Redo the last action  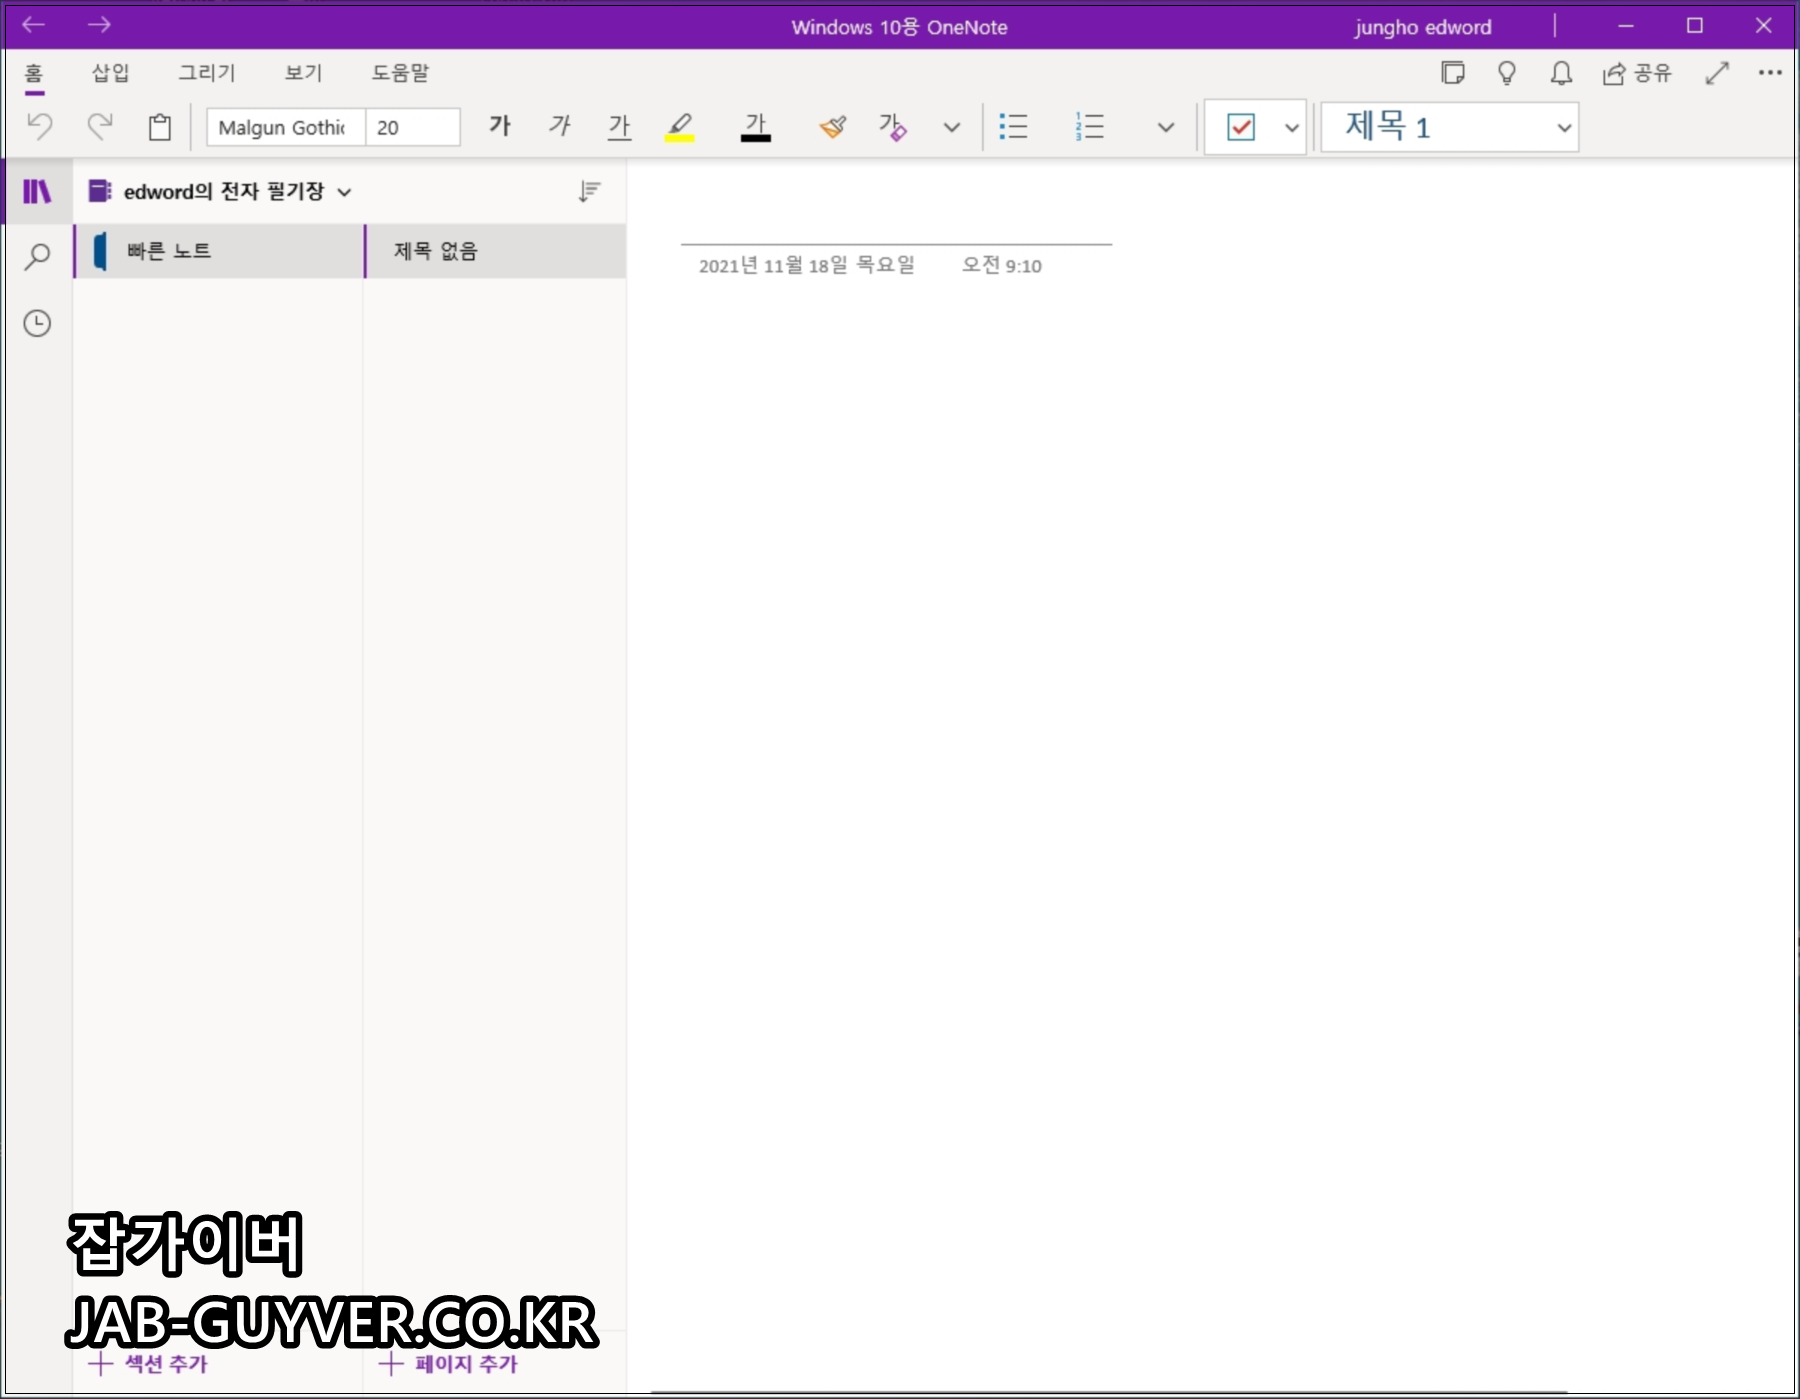tap(99, 127)
